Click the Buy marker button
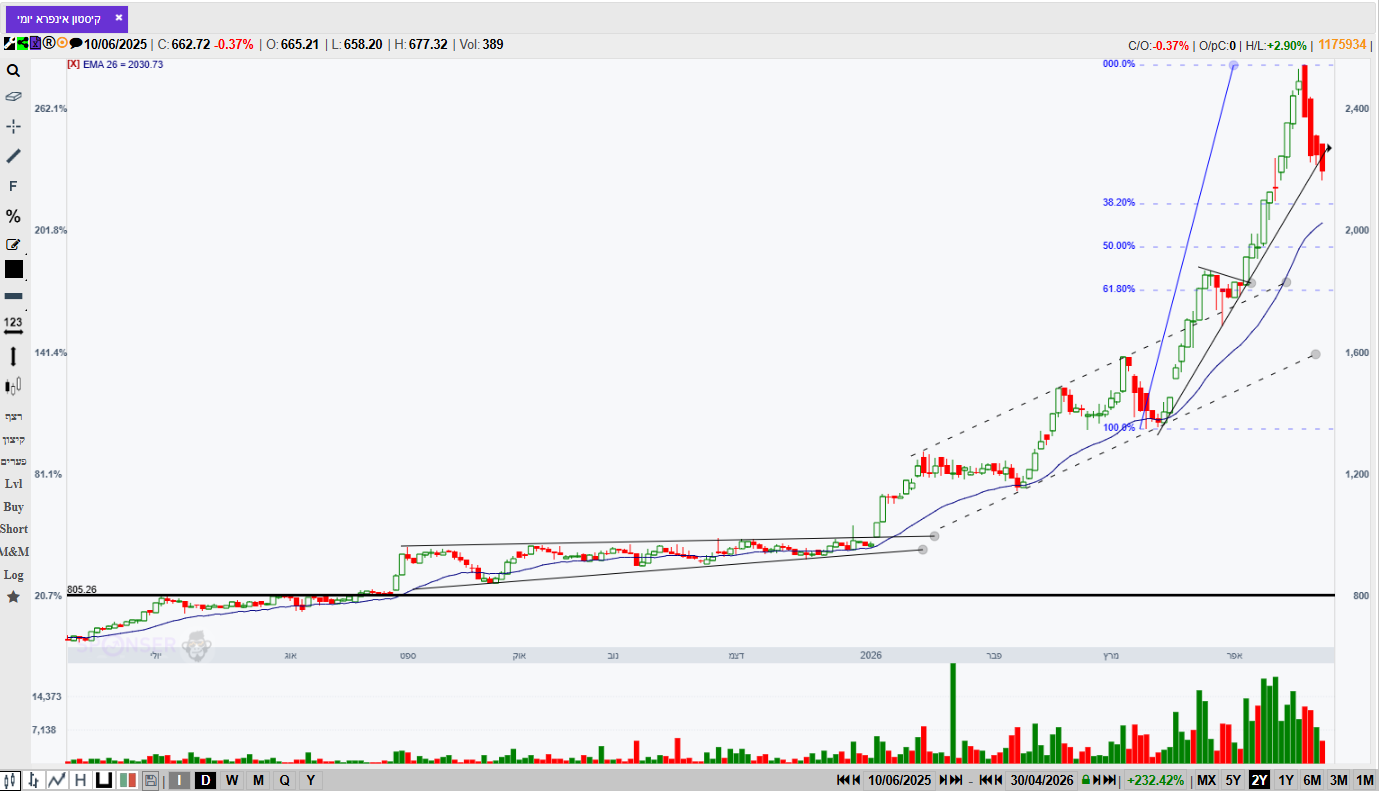The width and height of the screenshot is (1379, 791). [x=13, y=507]
